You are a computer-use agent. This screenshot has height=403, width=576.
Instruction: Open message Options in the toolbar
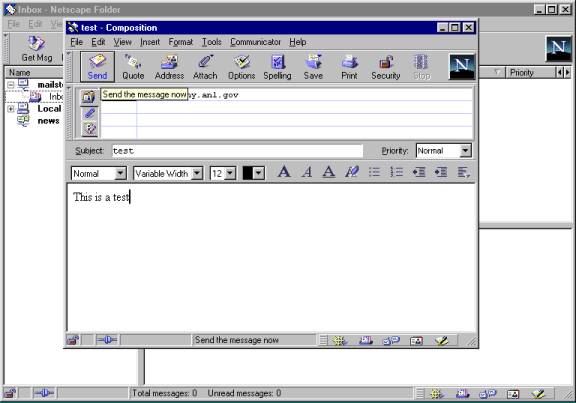(x=241, y=67)
